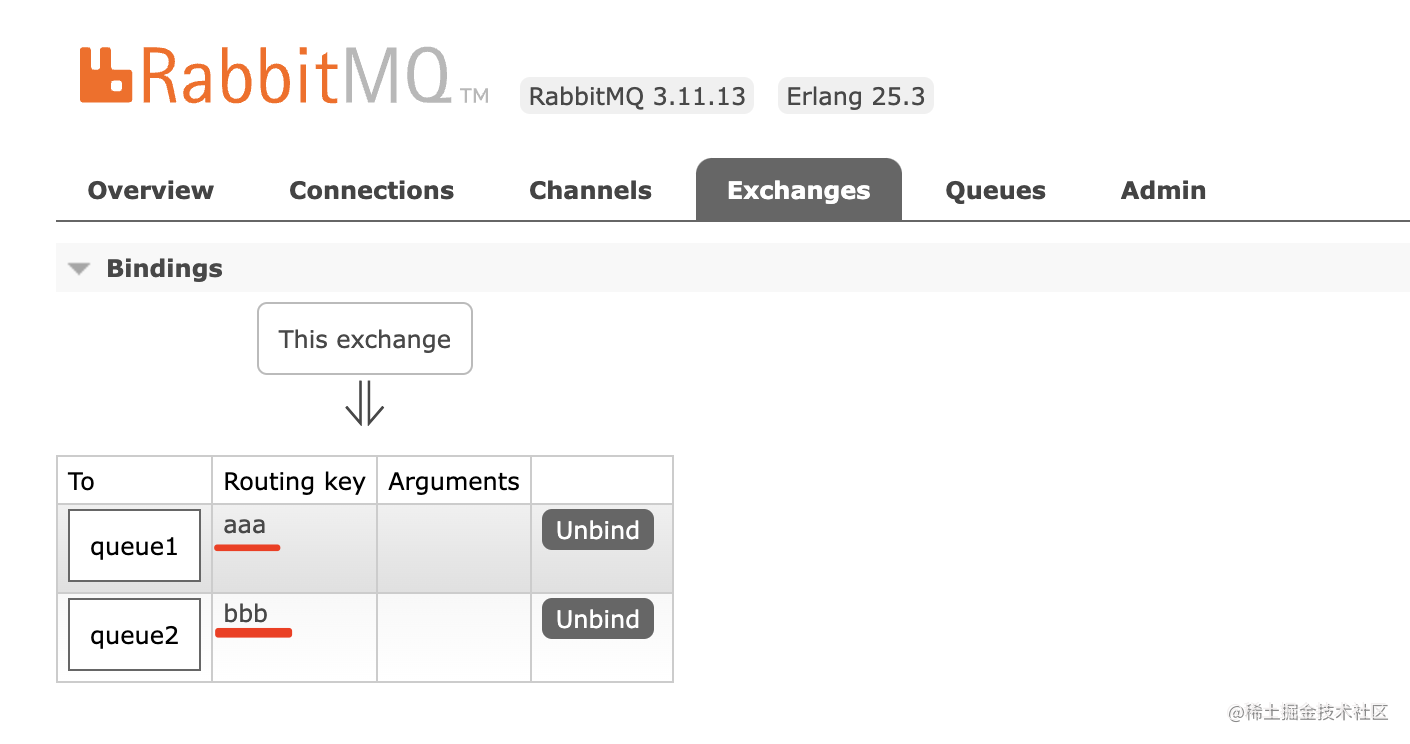Open the Queues tab

point(995,191)
